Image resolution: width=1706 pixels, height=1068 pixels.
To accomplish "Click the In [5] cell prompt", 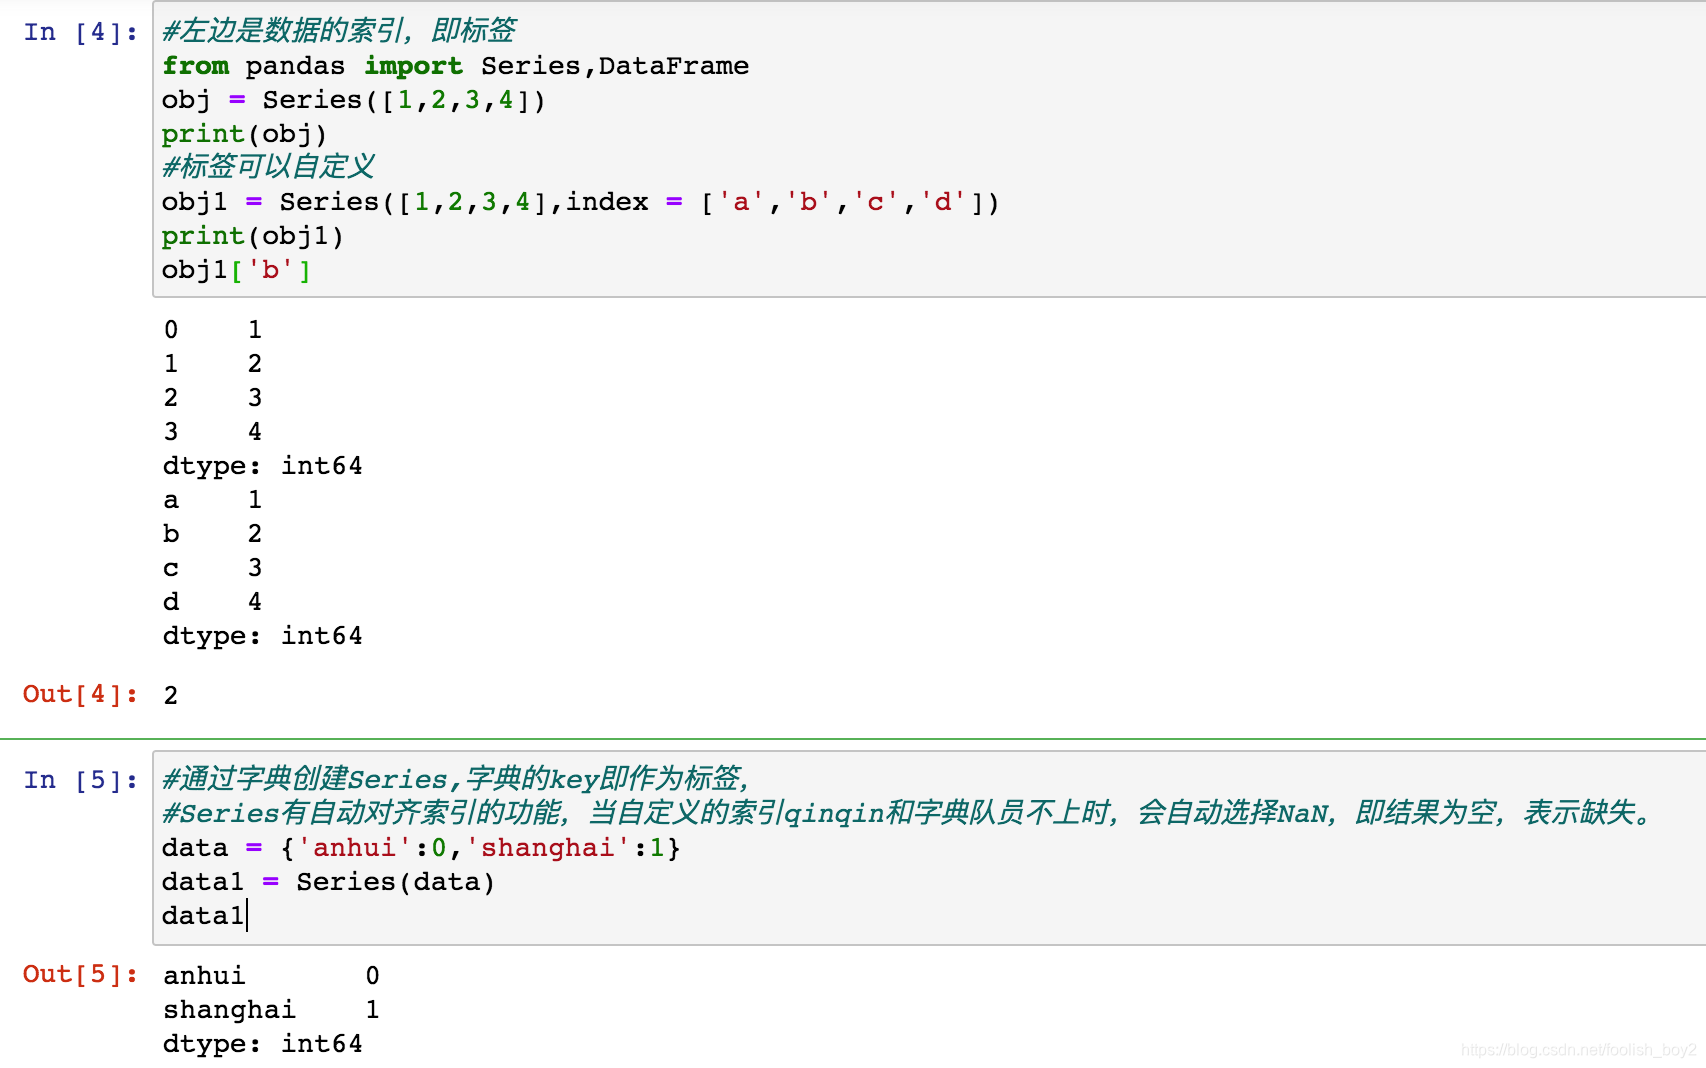I will point(81,780).
